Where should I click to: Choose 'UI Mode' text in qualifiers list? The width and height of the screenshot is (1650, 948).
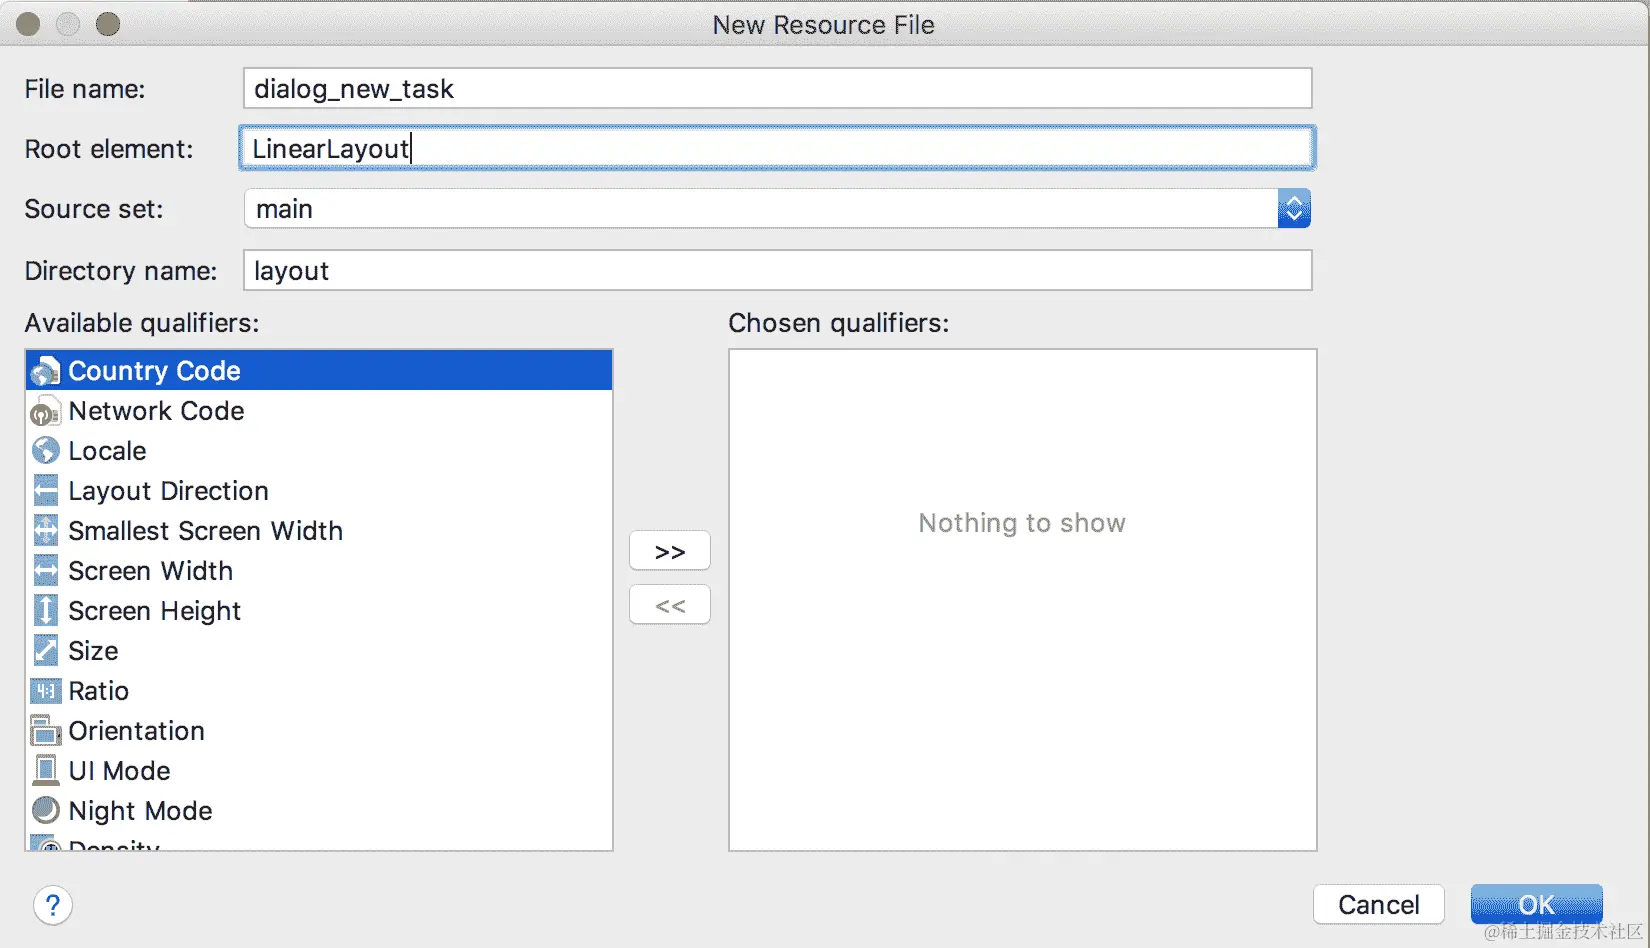119,771
